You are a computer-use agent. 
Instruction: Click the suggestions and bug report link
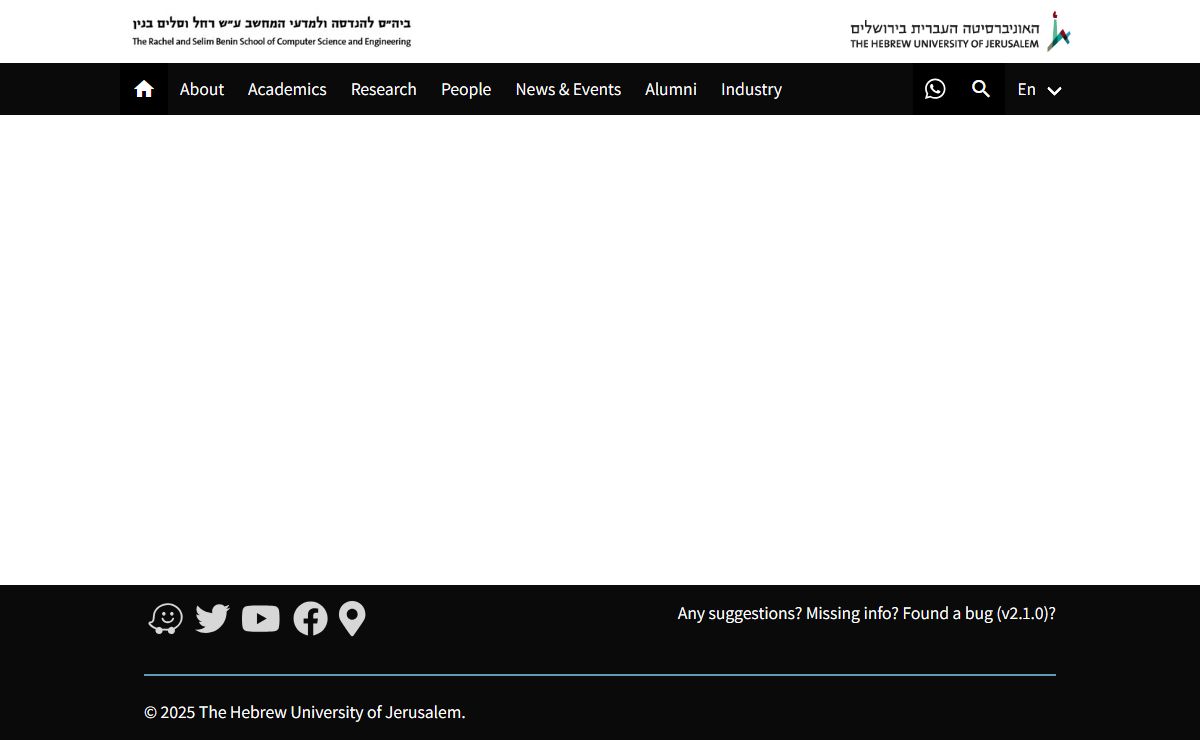pyautogui.click(x=867, y=613)
